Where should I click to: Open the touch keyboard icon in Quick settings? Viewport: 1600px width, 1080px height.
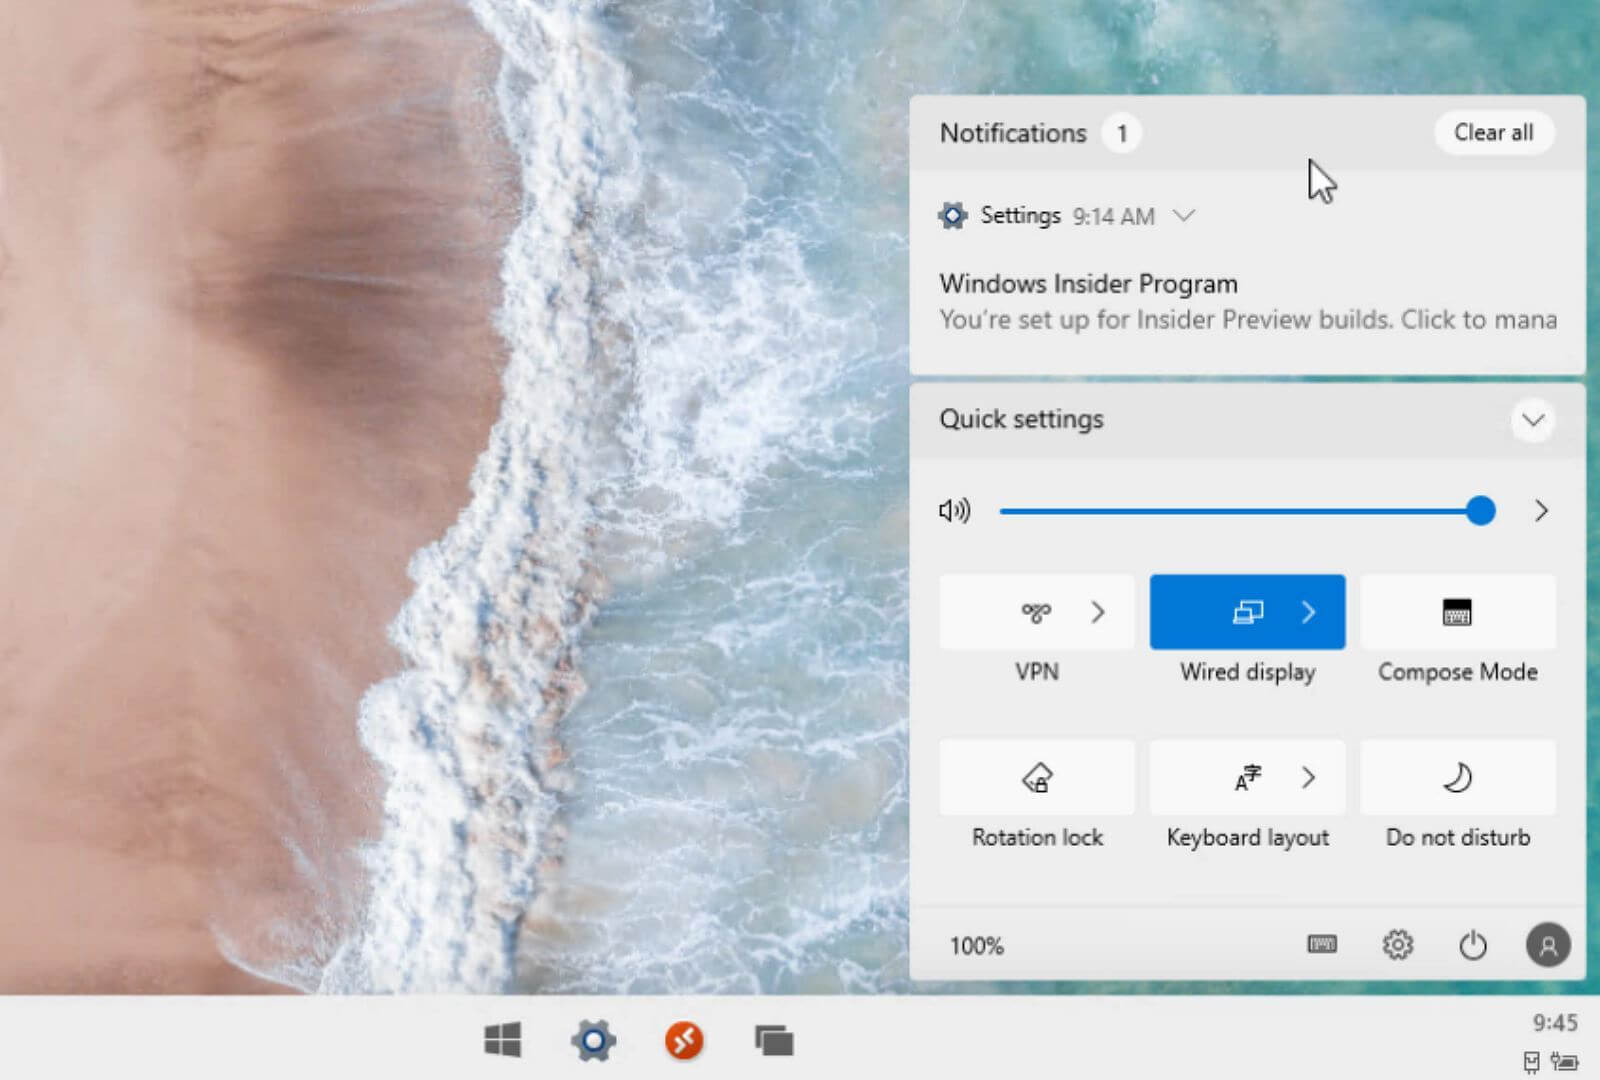[1320, 944]
